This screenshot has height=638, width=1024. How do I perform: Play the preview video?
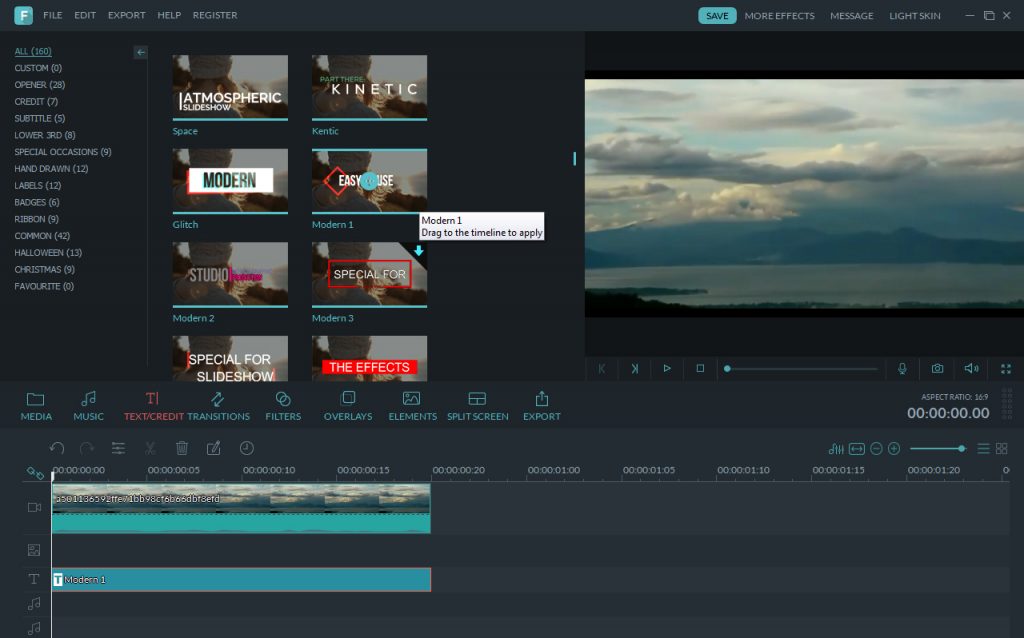pos(667,368)
